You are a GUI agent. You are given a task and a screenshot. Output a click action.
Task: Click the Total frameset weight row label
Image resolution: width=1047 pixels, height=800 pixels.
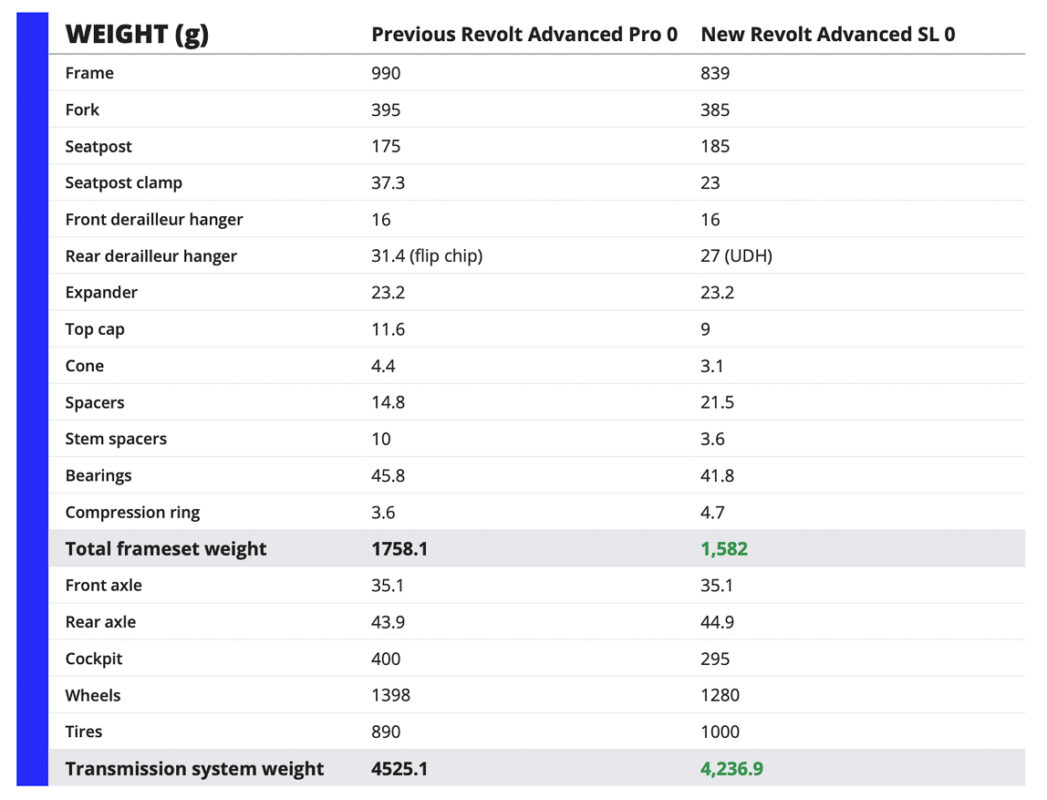point(166,549)
